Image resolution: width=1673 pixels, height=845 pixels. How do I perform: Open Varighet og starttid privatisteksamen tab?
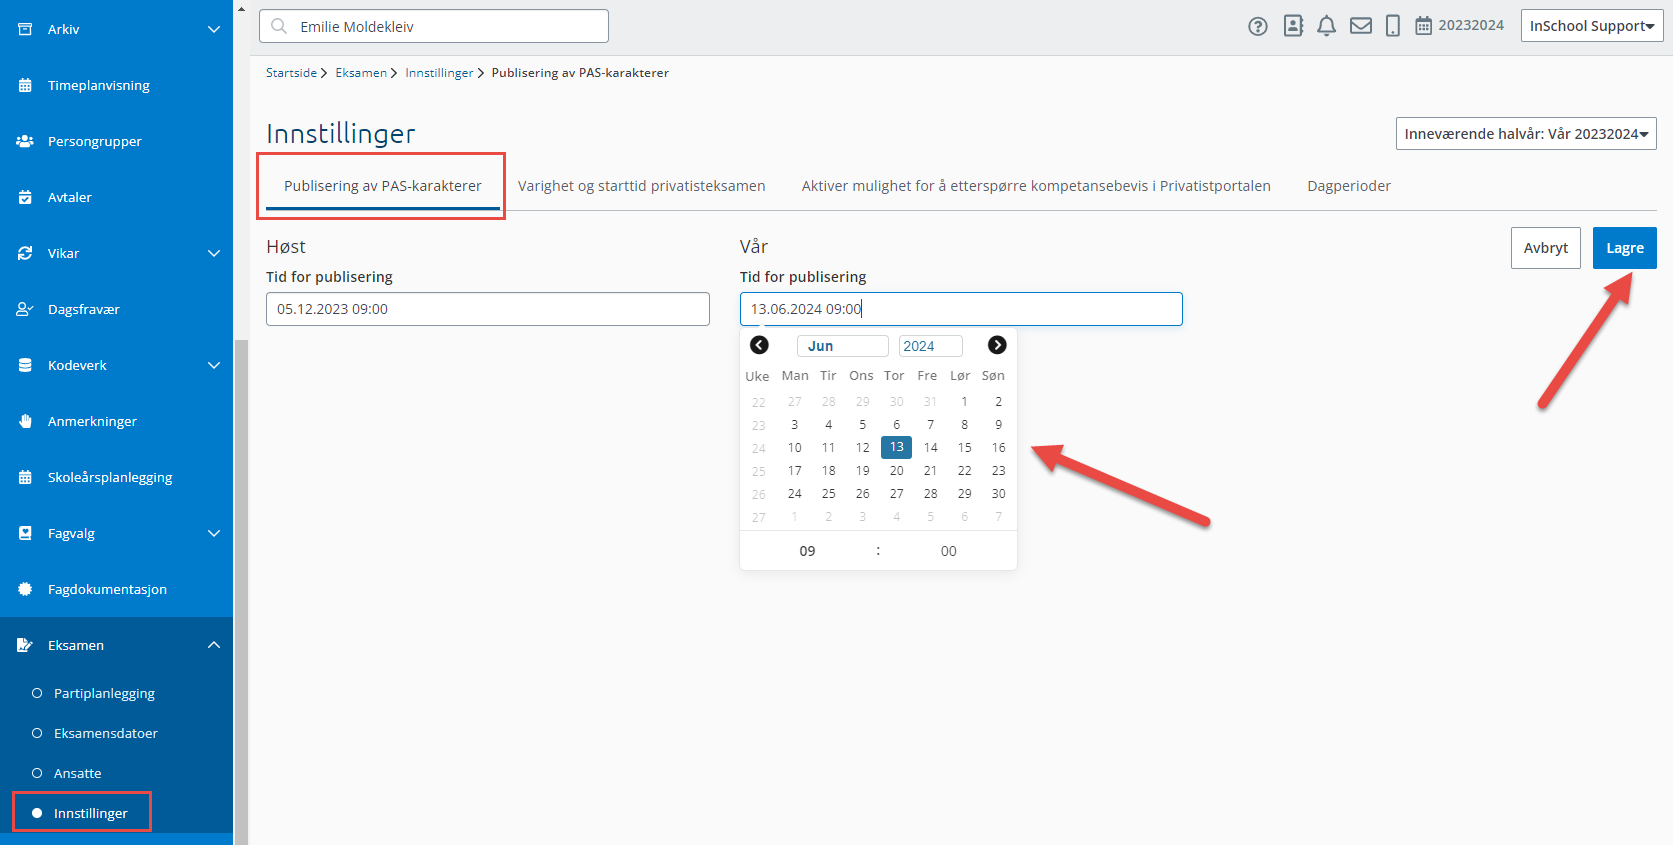(641, 186)
